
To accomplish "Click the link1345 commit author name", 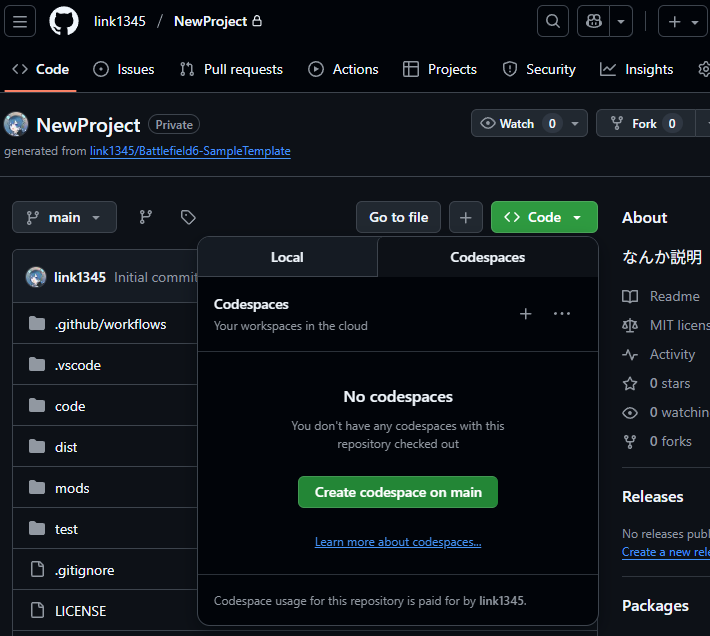I will point(80,277).
